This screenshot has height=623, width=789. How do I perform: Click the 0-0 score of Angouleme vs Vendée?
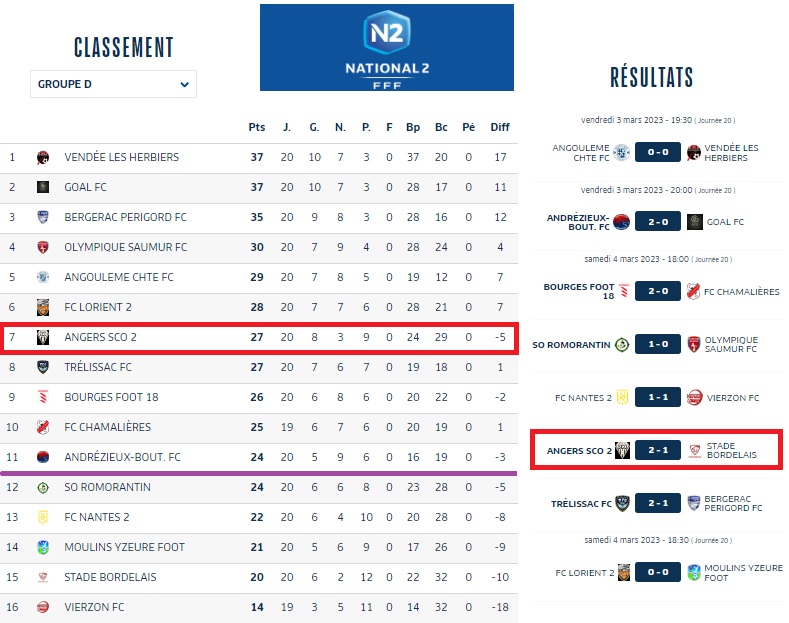pos(658,152)
